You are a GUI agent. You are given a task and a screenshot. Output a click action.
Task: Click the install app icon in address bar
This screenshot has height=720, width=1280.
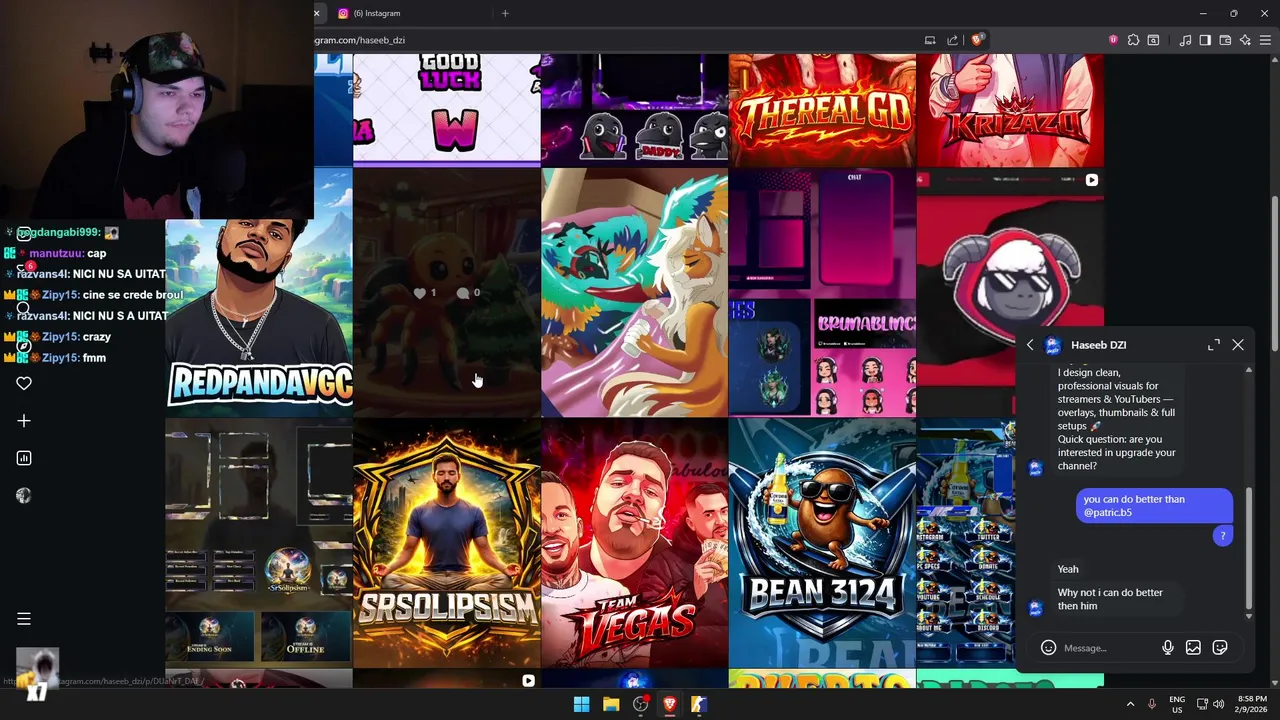click(x=930, y=40)
